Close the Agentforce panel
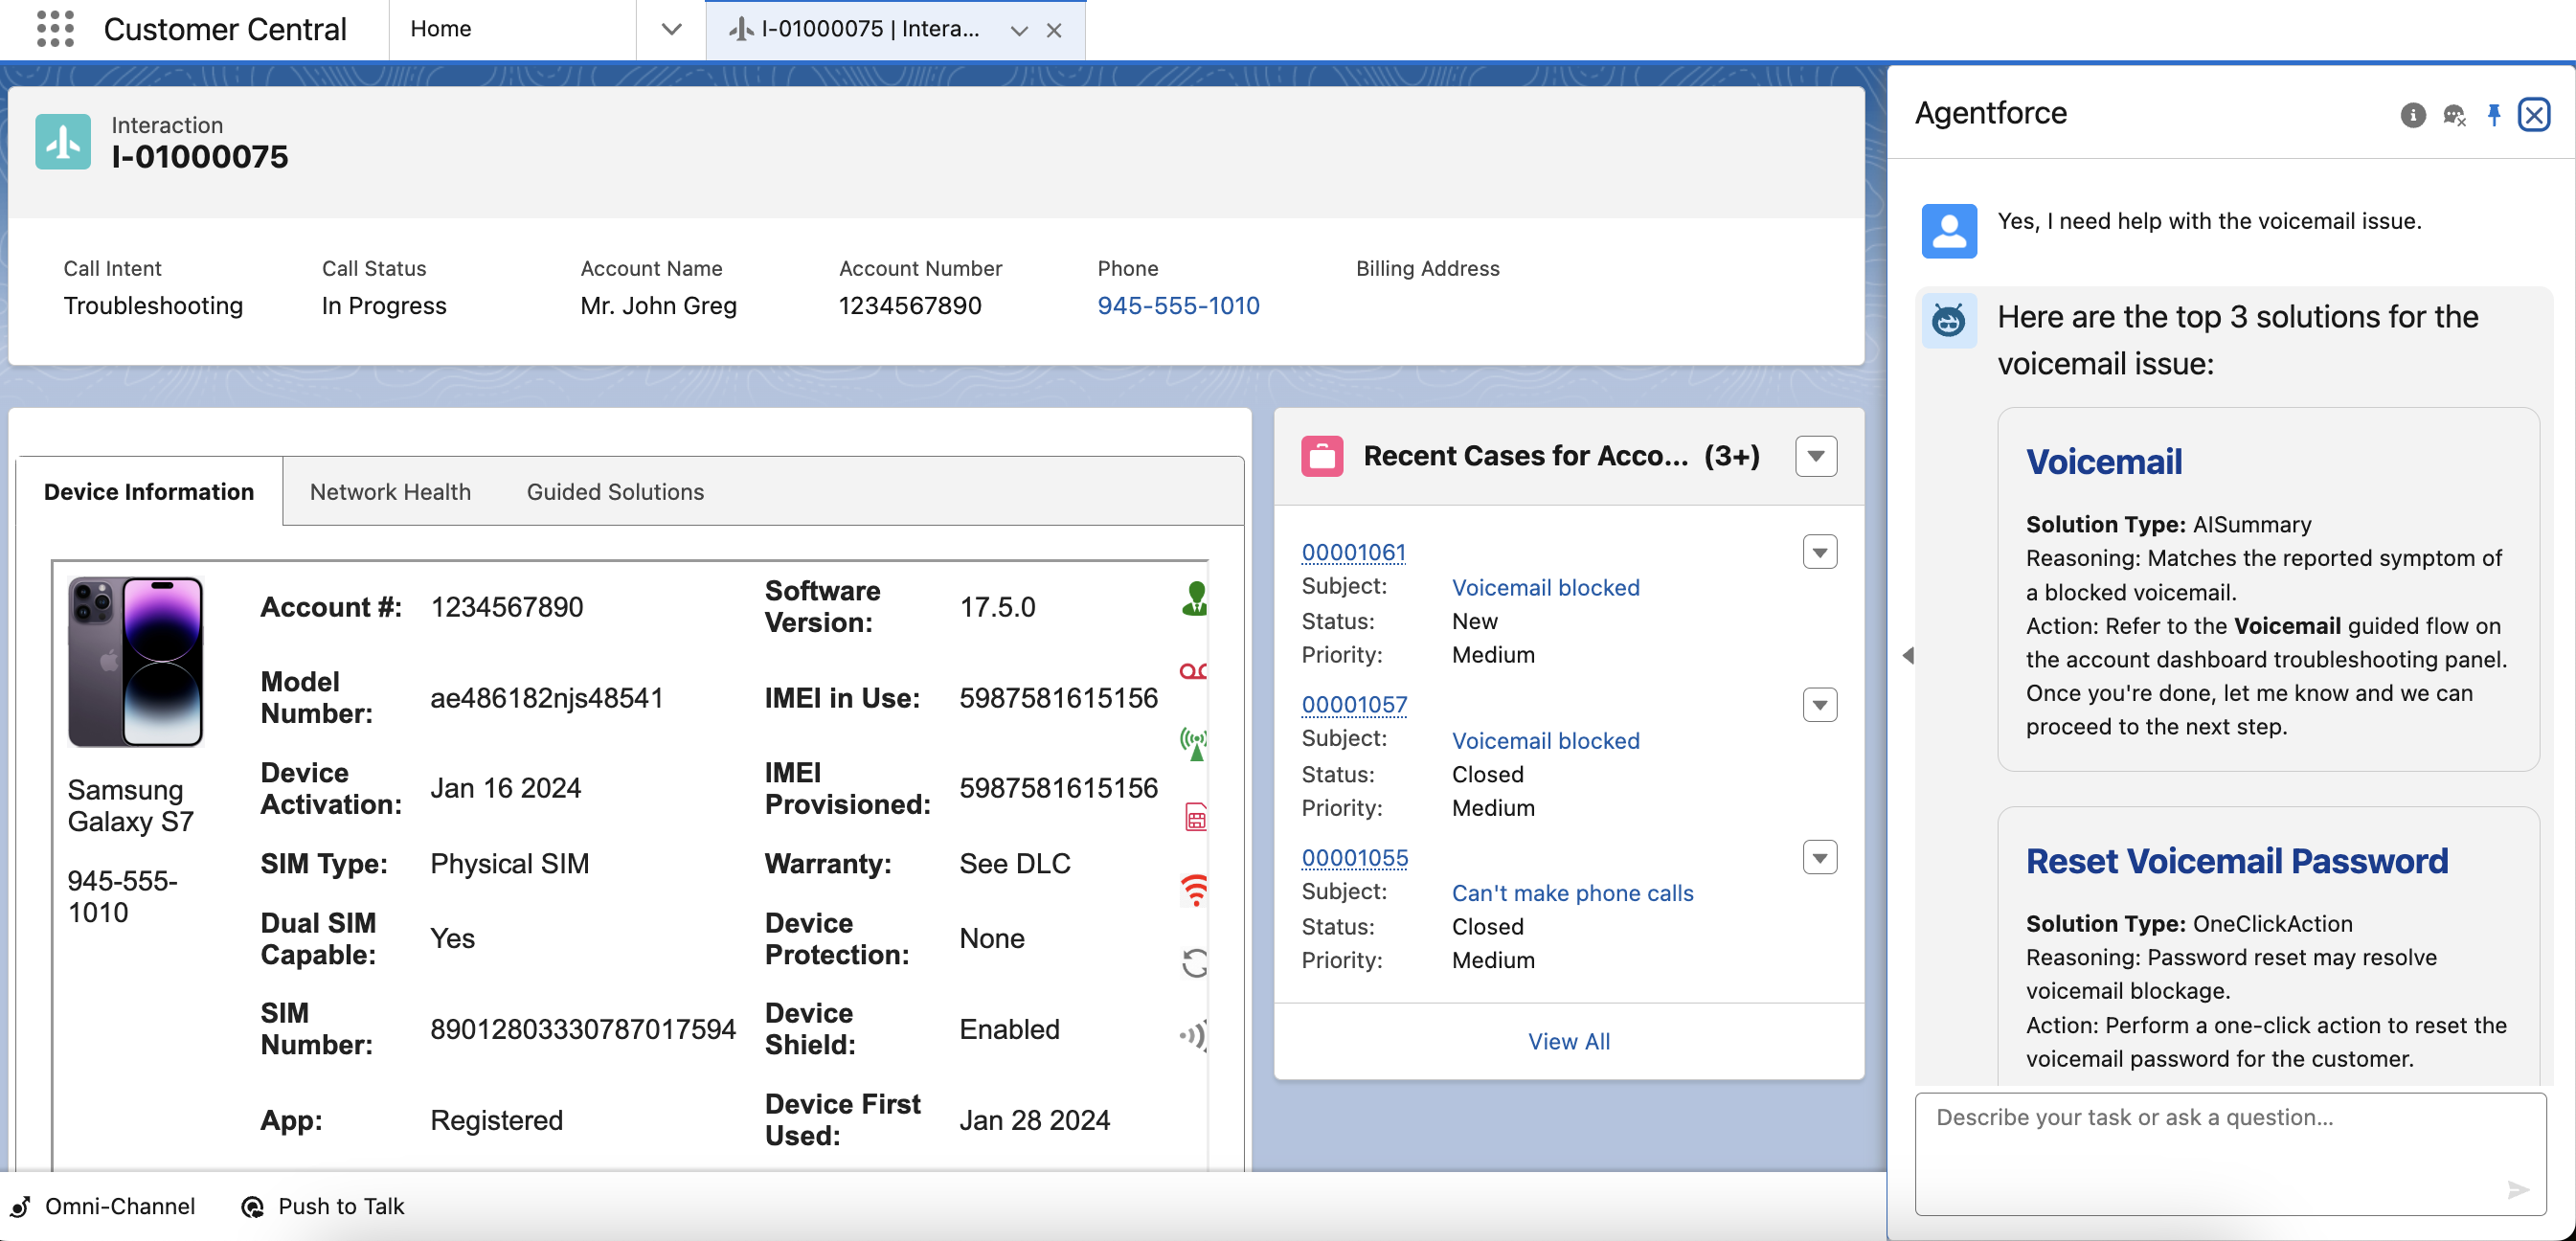The width and height of the screenshot is (2576, 1241). [x=2534, y=115]
